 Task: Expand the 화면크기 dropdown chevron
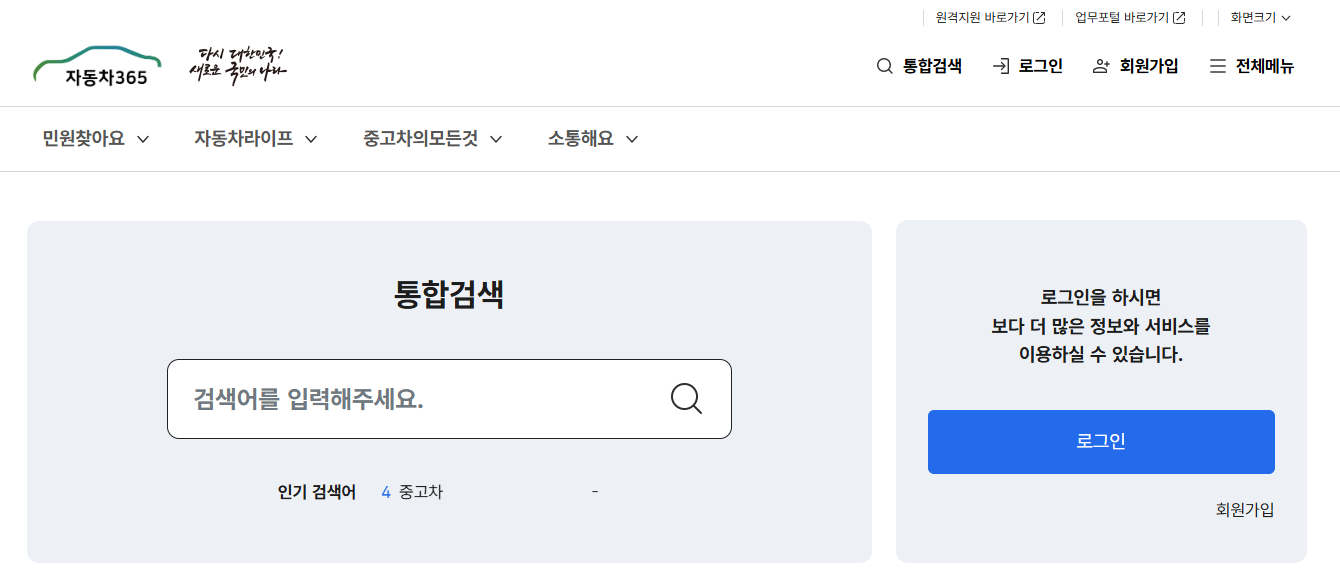pyautogui.click(x=1287, y=17)
